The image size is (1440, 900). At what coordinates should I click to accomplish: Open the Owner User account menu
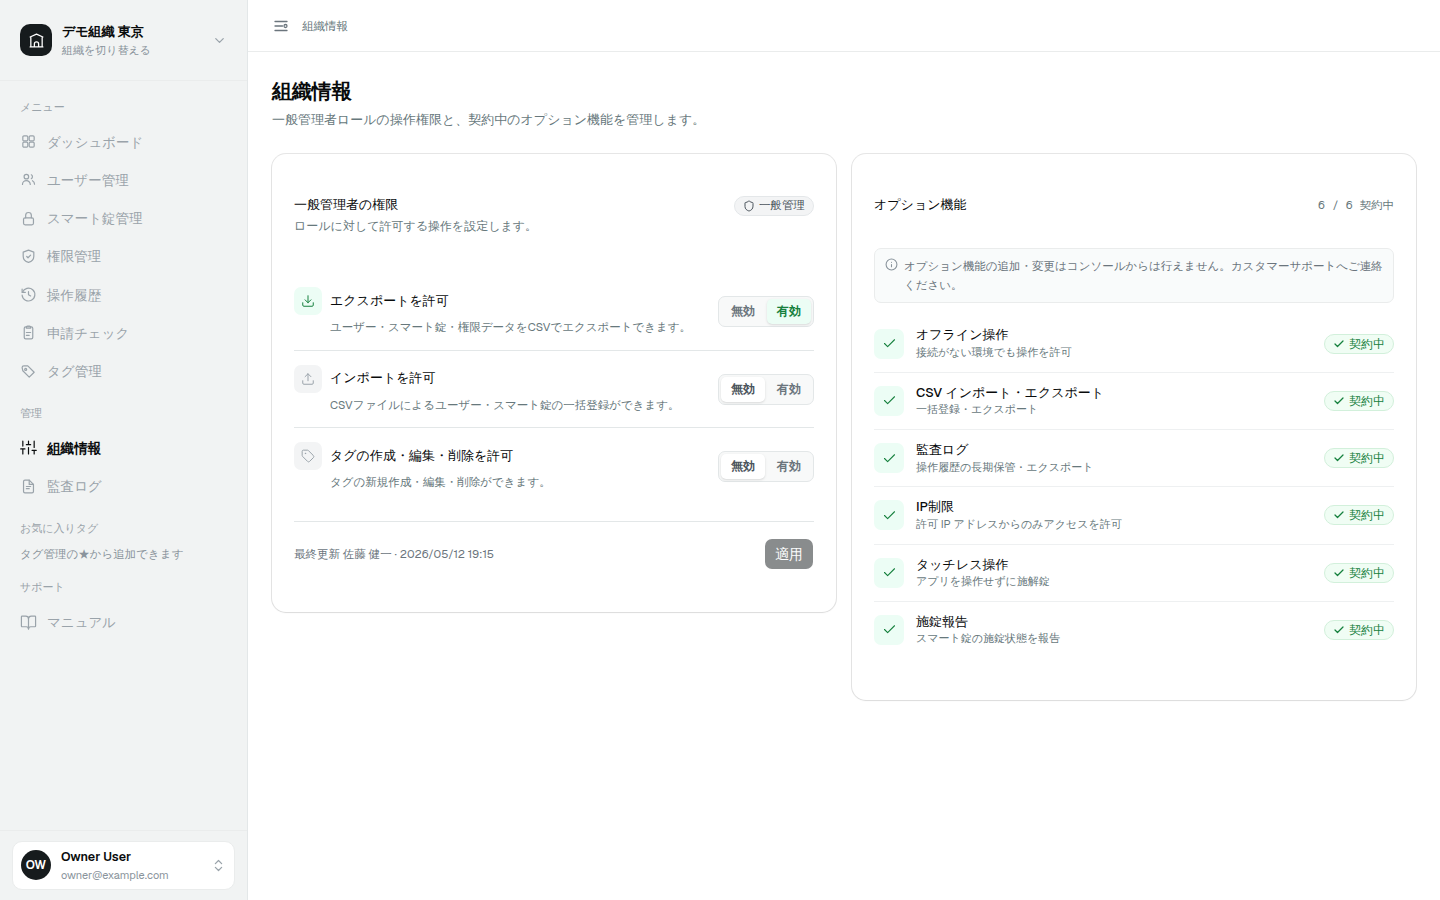tap(124, 865)
